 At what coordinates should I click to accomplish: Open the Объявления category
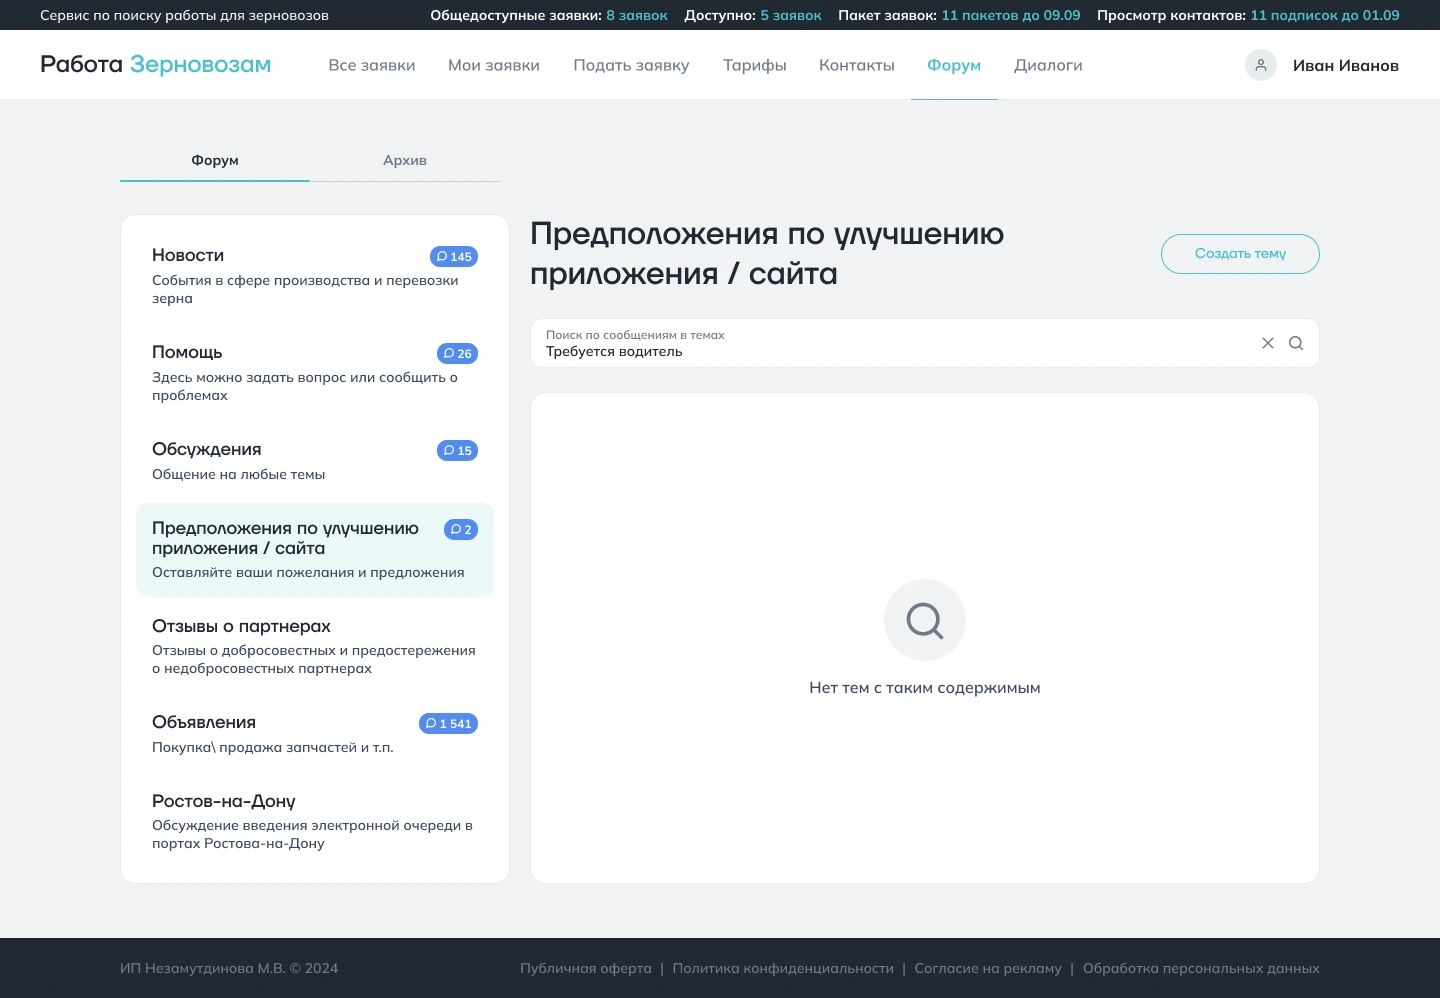[x=315, y=734]
